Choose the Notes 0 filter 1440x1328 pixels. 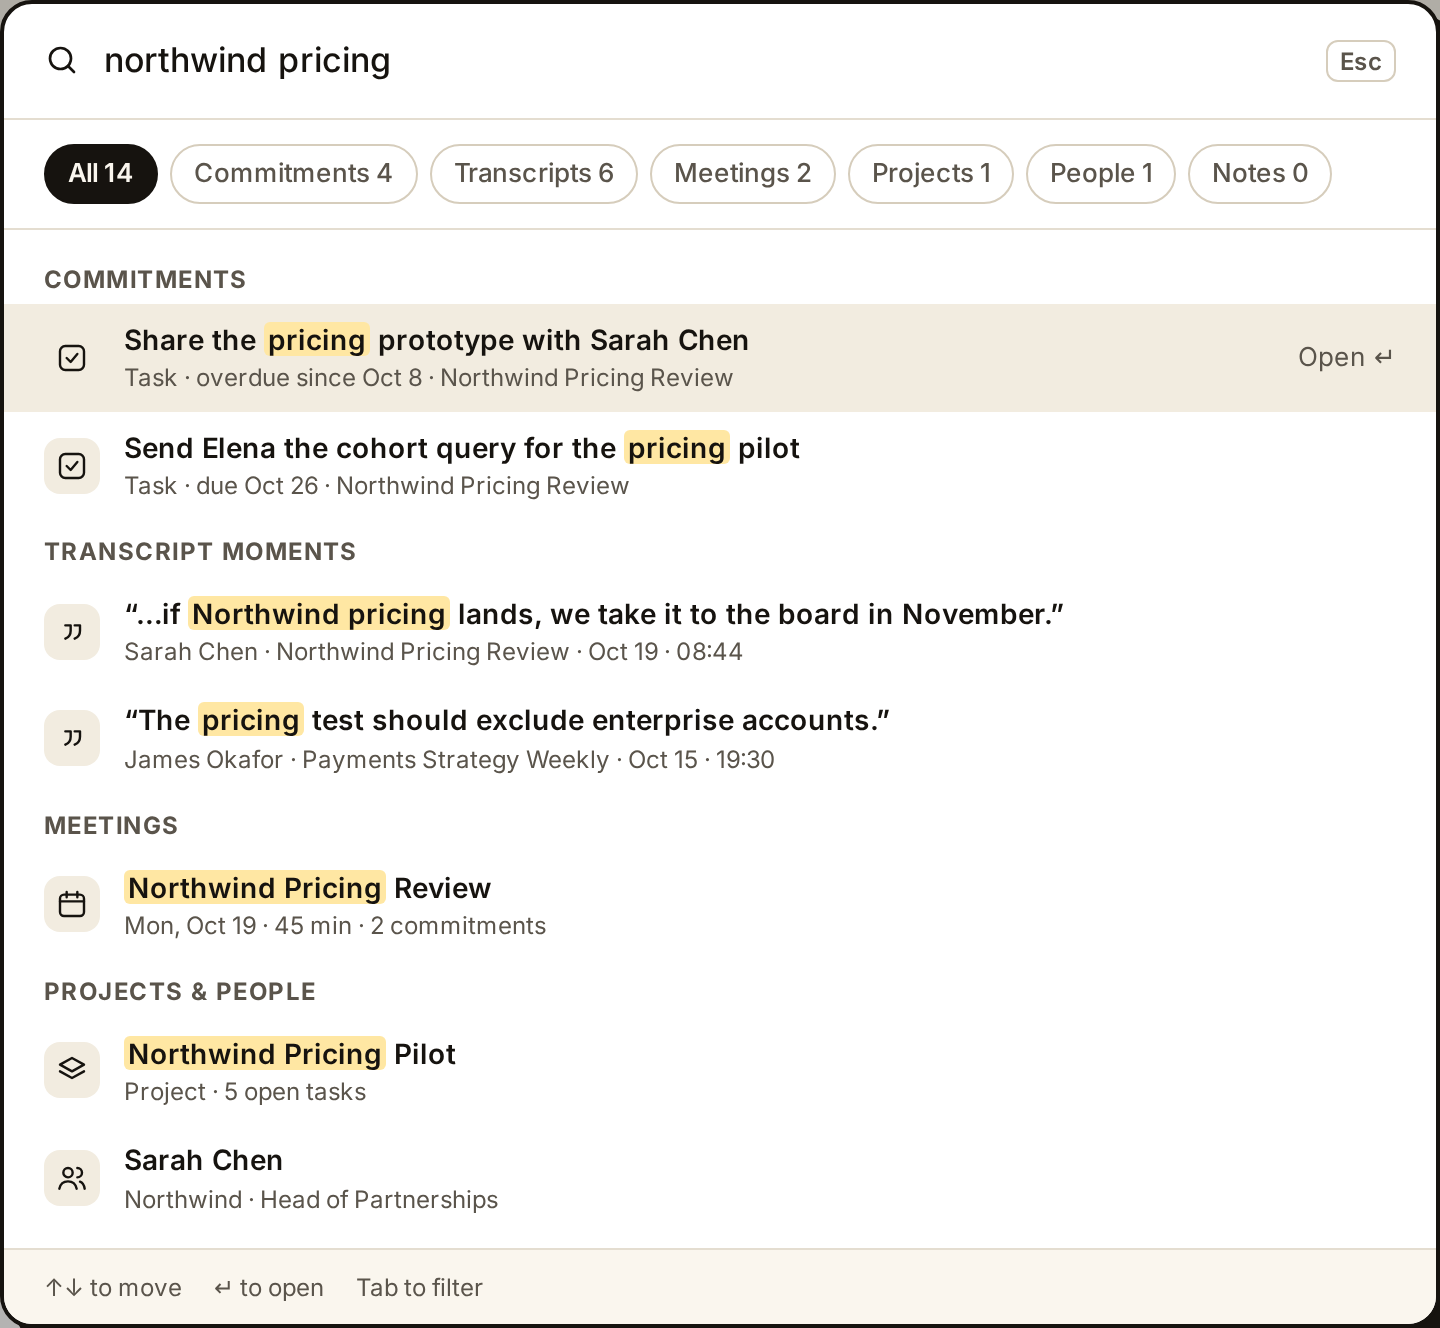(x=1260, y=174)
